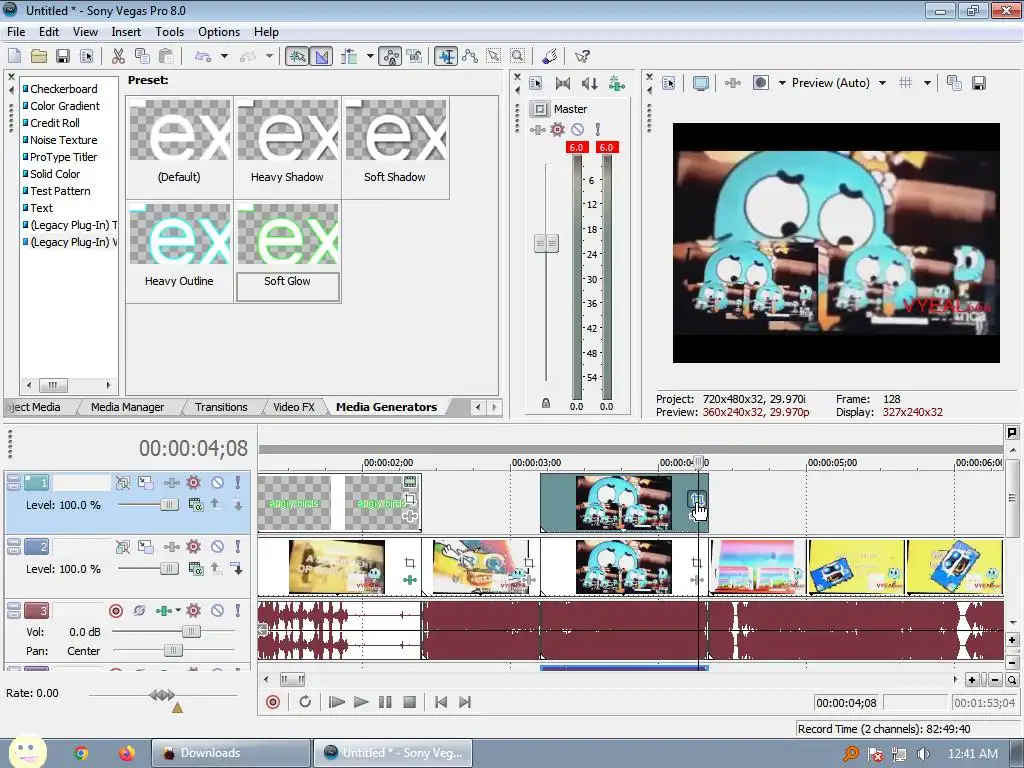Go to End of project button
The height and width of the screenshot is (768, 1024).
click(x=465, y=702)
